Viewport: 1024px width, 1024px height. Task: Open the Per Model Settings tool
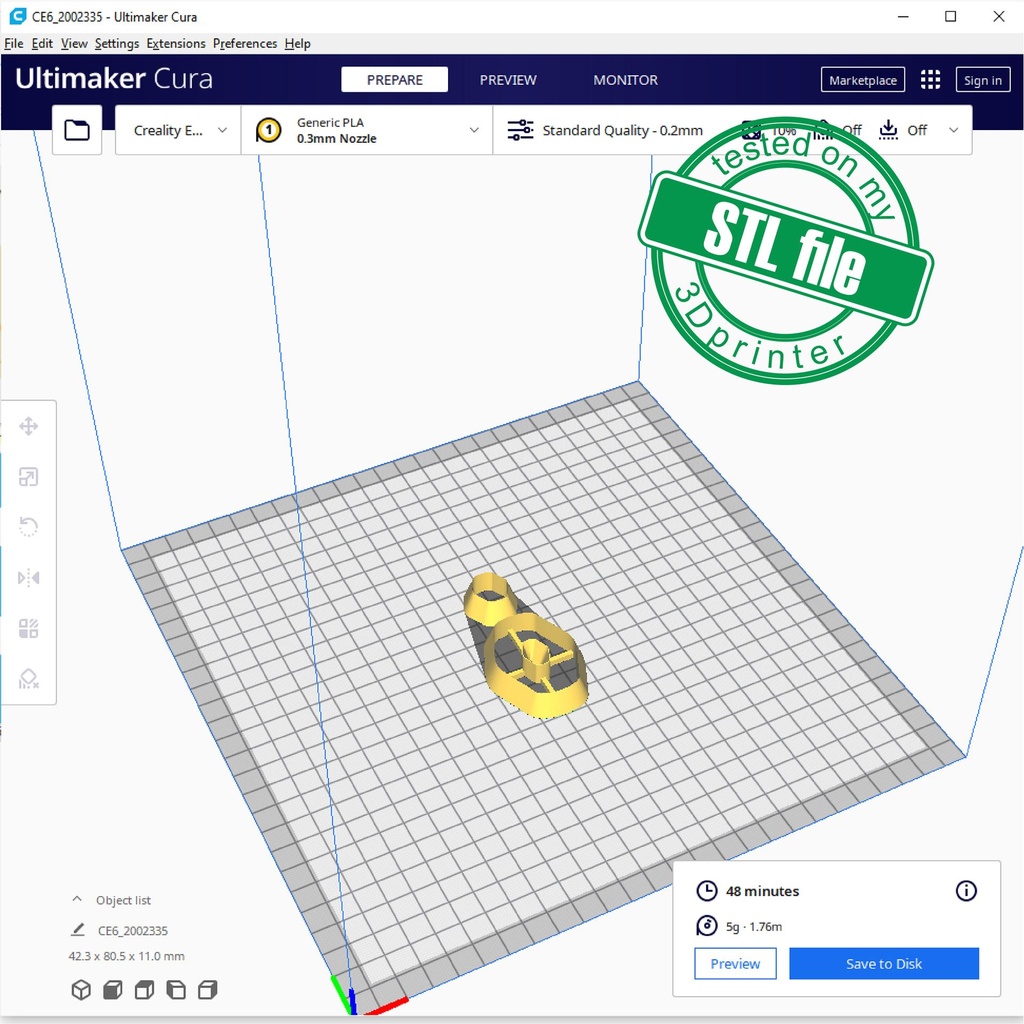pyautogui.click(x=29, y=628)
